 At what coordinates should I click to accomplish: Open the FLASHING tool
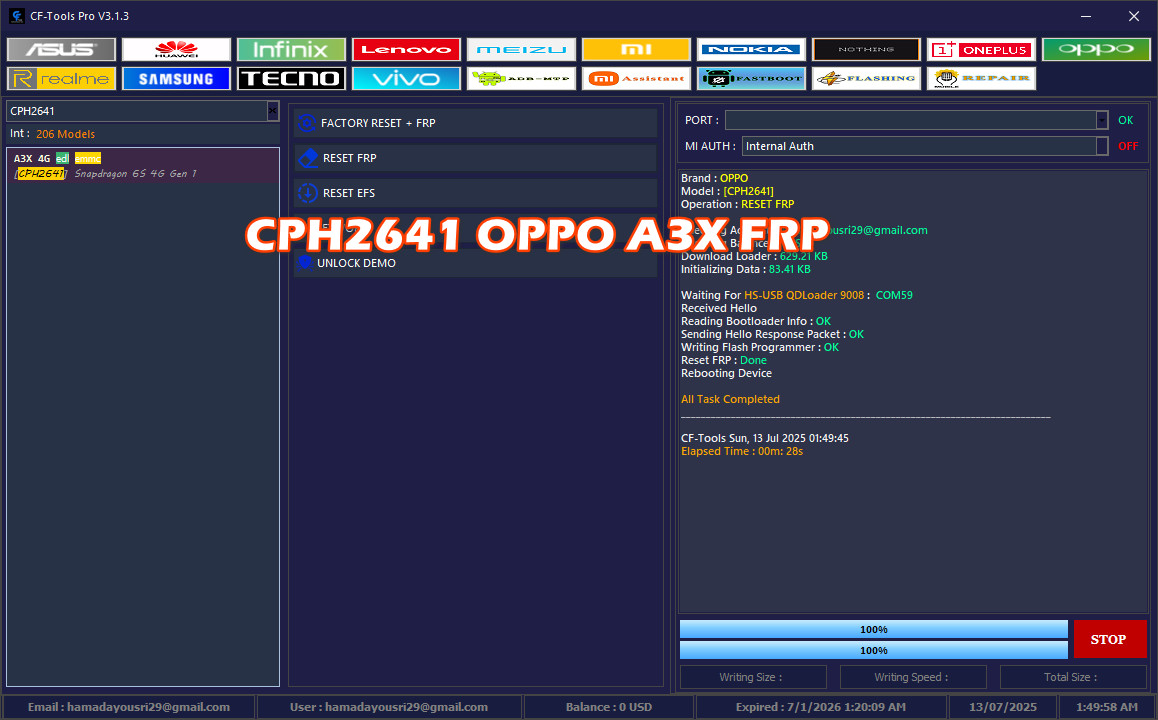866,78
